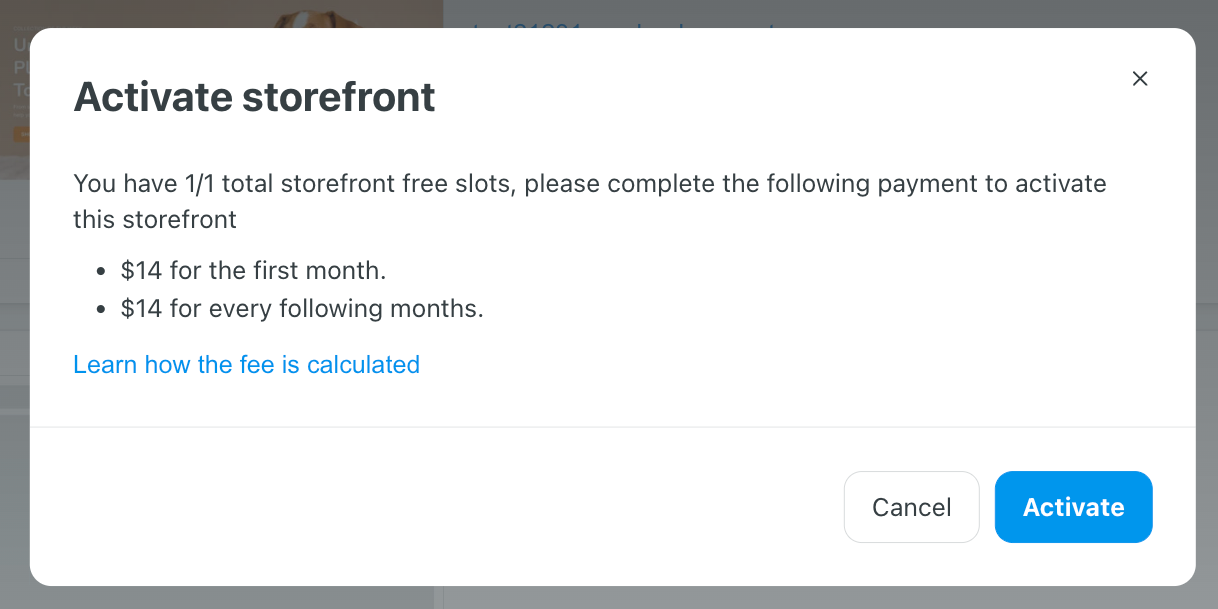Click the free slots payment description text
The width and height of the screenshot is (1218, 609).
click(x=590, y=201)
